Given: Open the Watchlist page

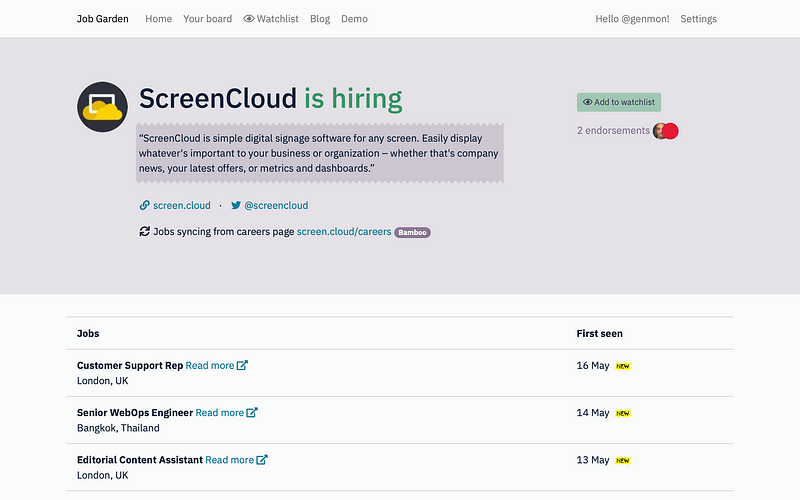Looking at the screenshot, I should point(271,19).
